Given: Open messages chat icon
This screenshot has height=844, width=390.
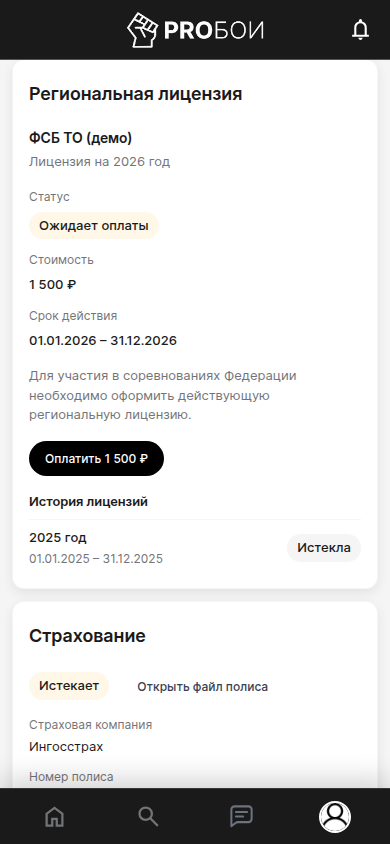Looking at the screenshot, I should pyautogui.click(x=242, y=817).
